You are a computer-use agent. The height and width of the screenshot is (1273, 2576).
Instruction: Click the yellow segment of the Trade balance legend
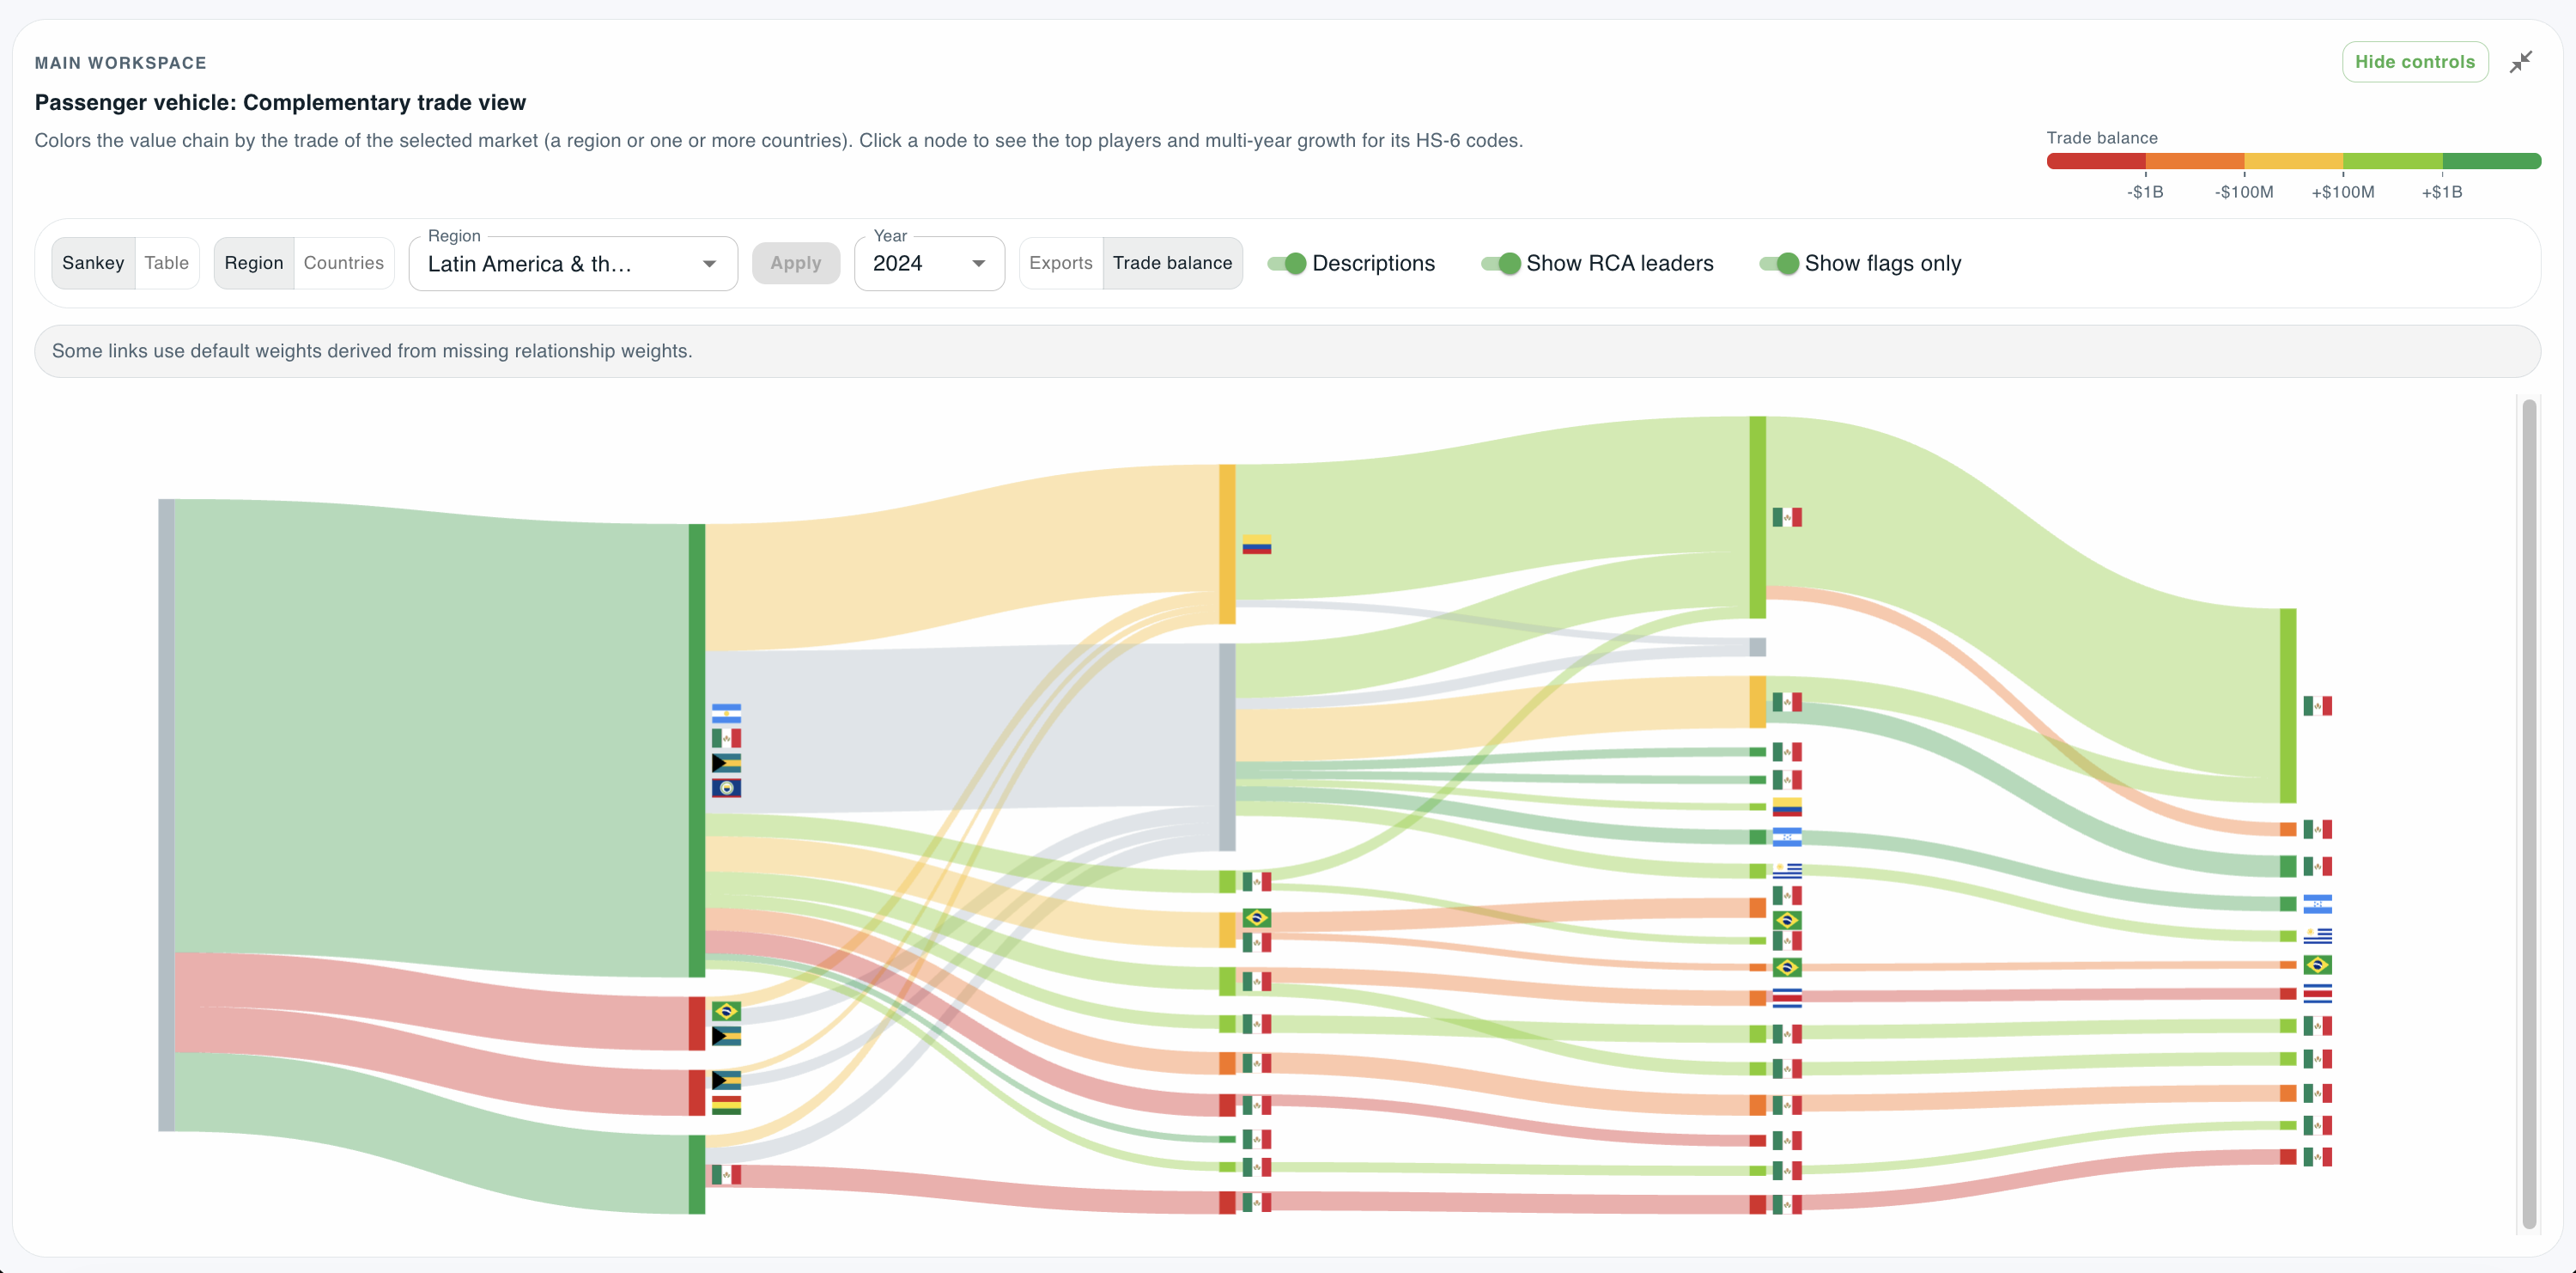pos(2294,161)
